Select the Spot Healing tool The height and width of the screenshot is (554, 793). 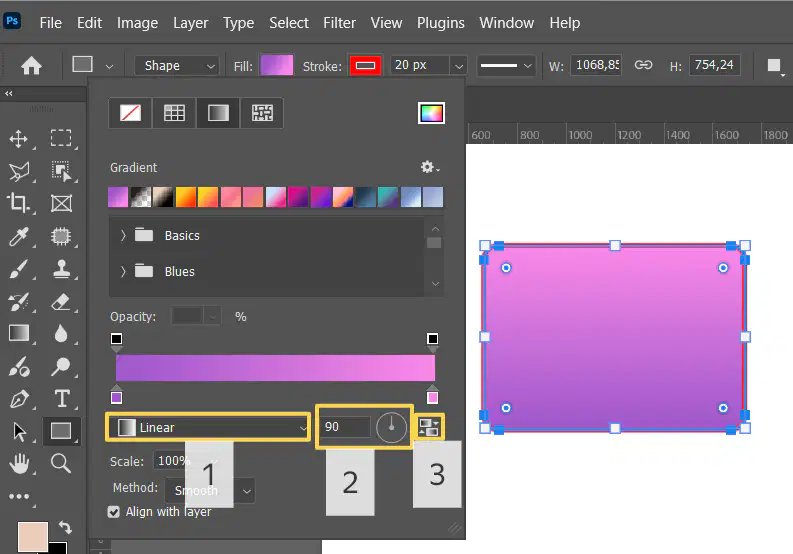tap(61, 236)
